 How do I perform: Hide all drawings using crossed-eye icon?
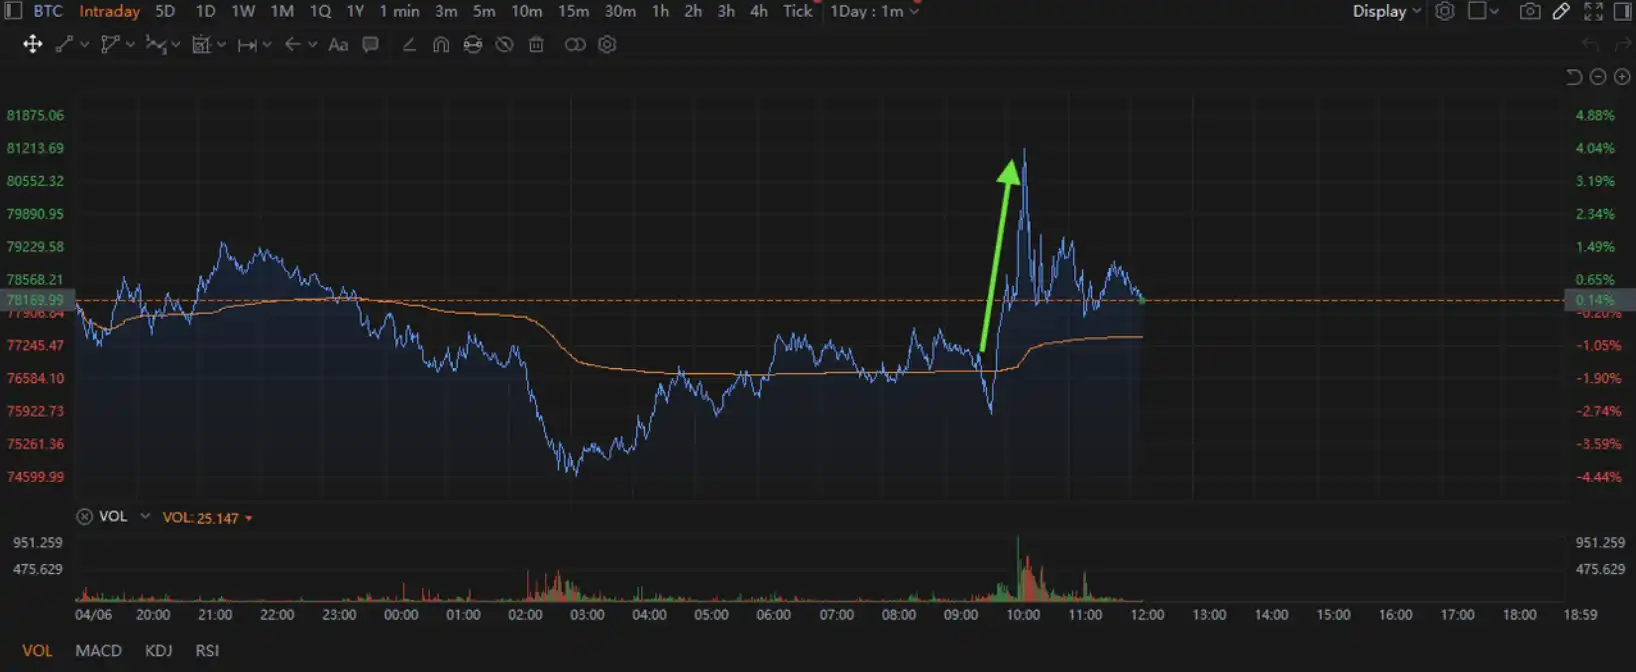pos(504,44)
